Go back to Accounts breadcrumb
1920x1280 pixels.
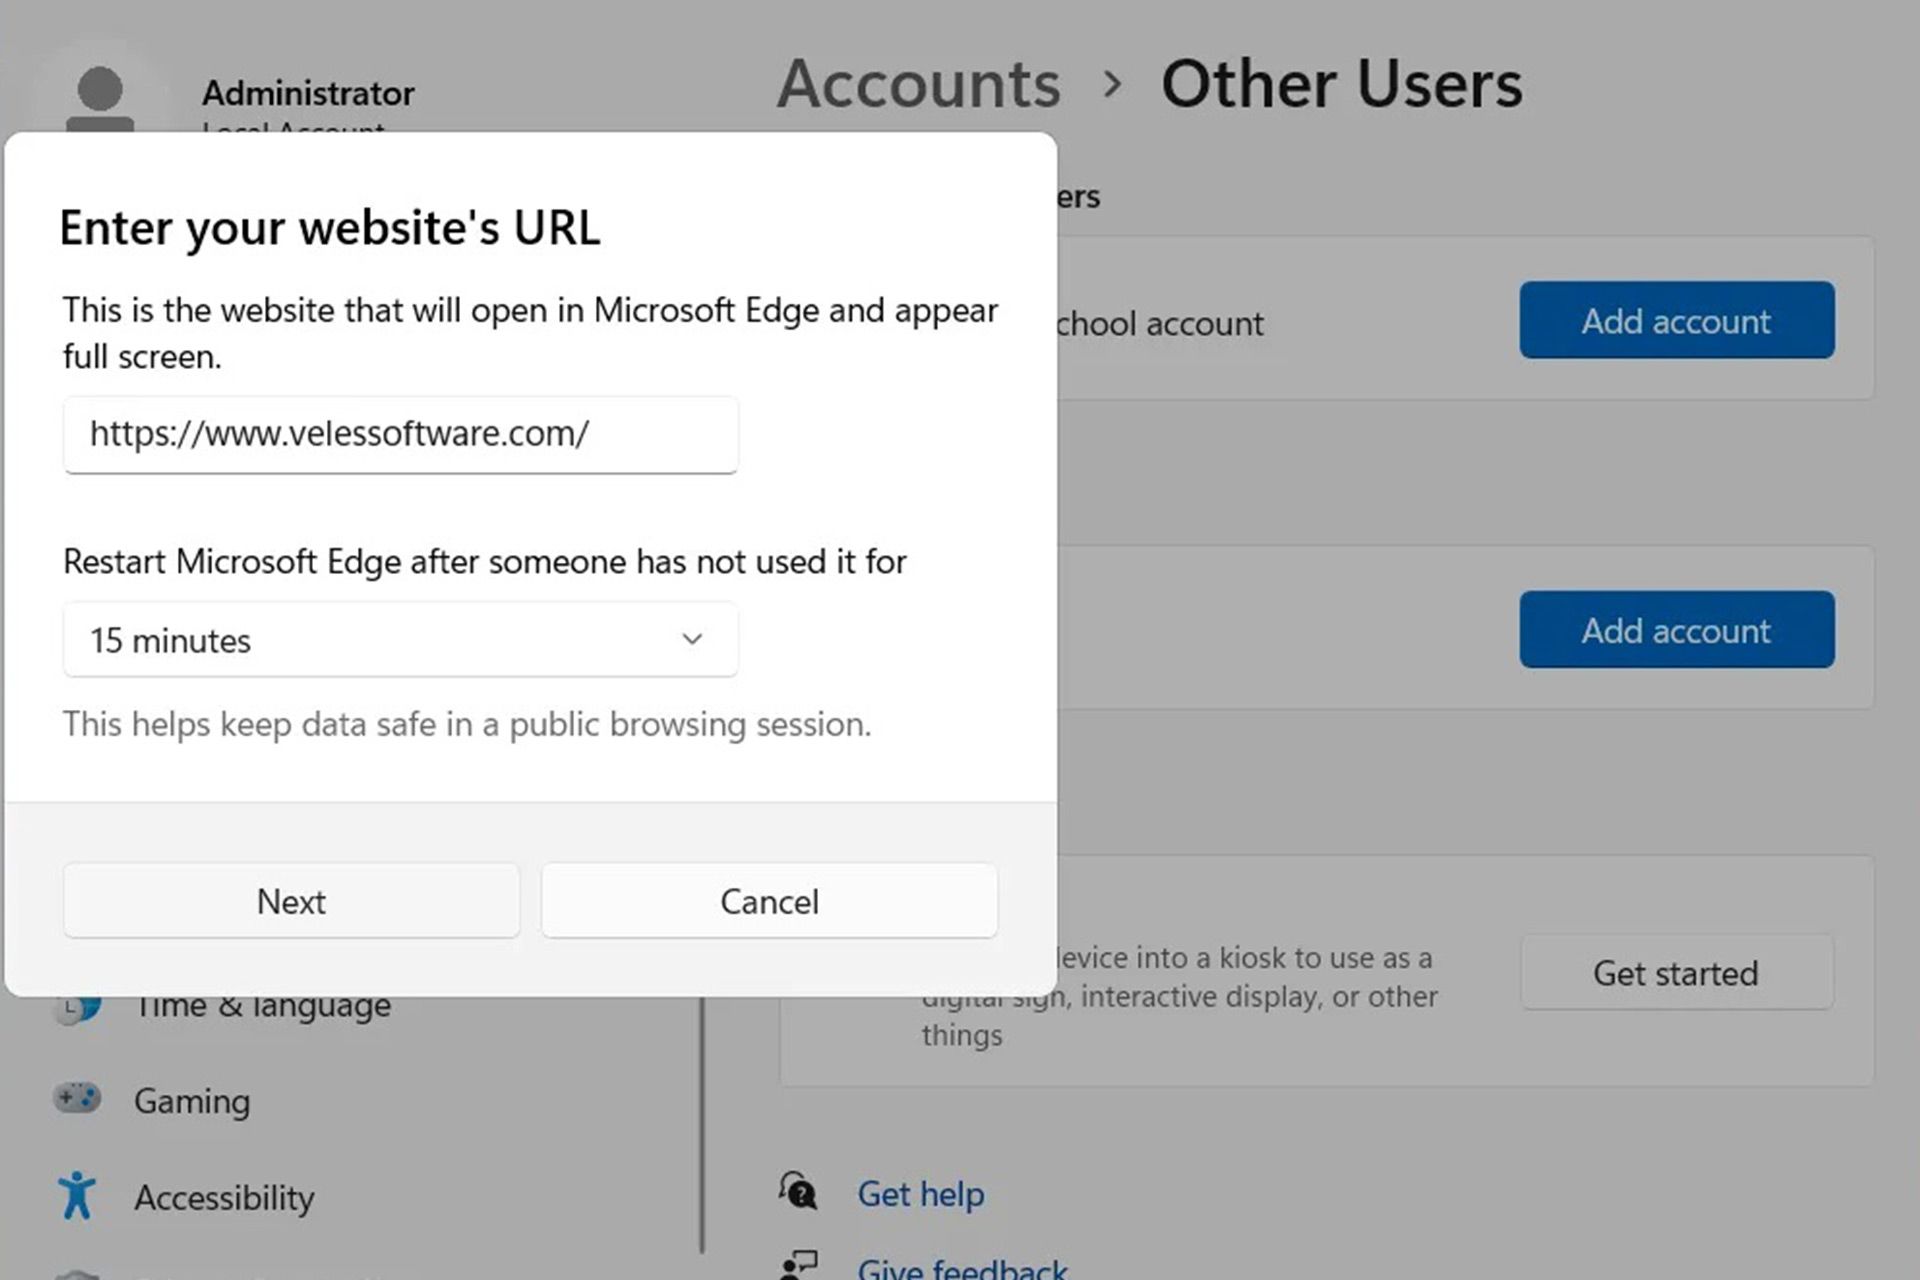point(919,84)
